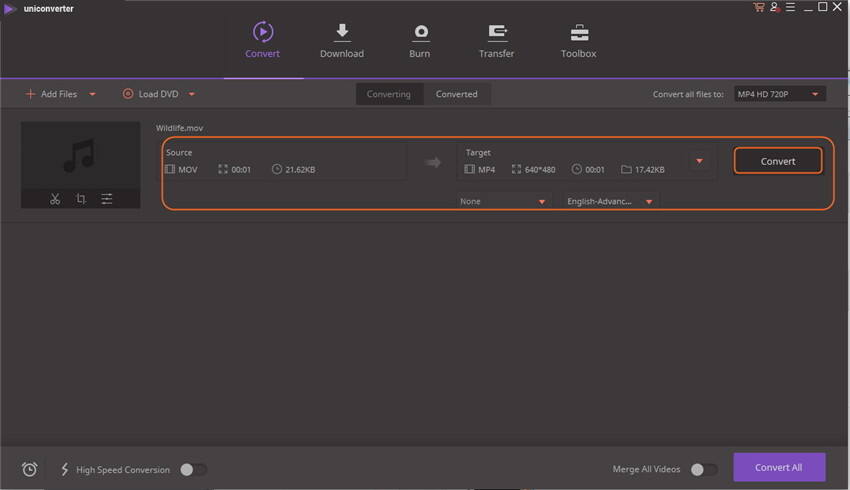The height and width of the screenshot is (490, 850).
Task: Click the uniconverter logo icon
Action: point(10,9)
